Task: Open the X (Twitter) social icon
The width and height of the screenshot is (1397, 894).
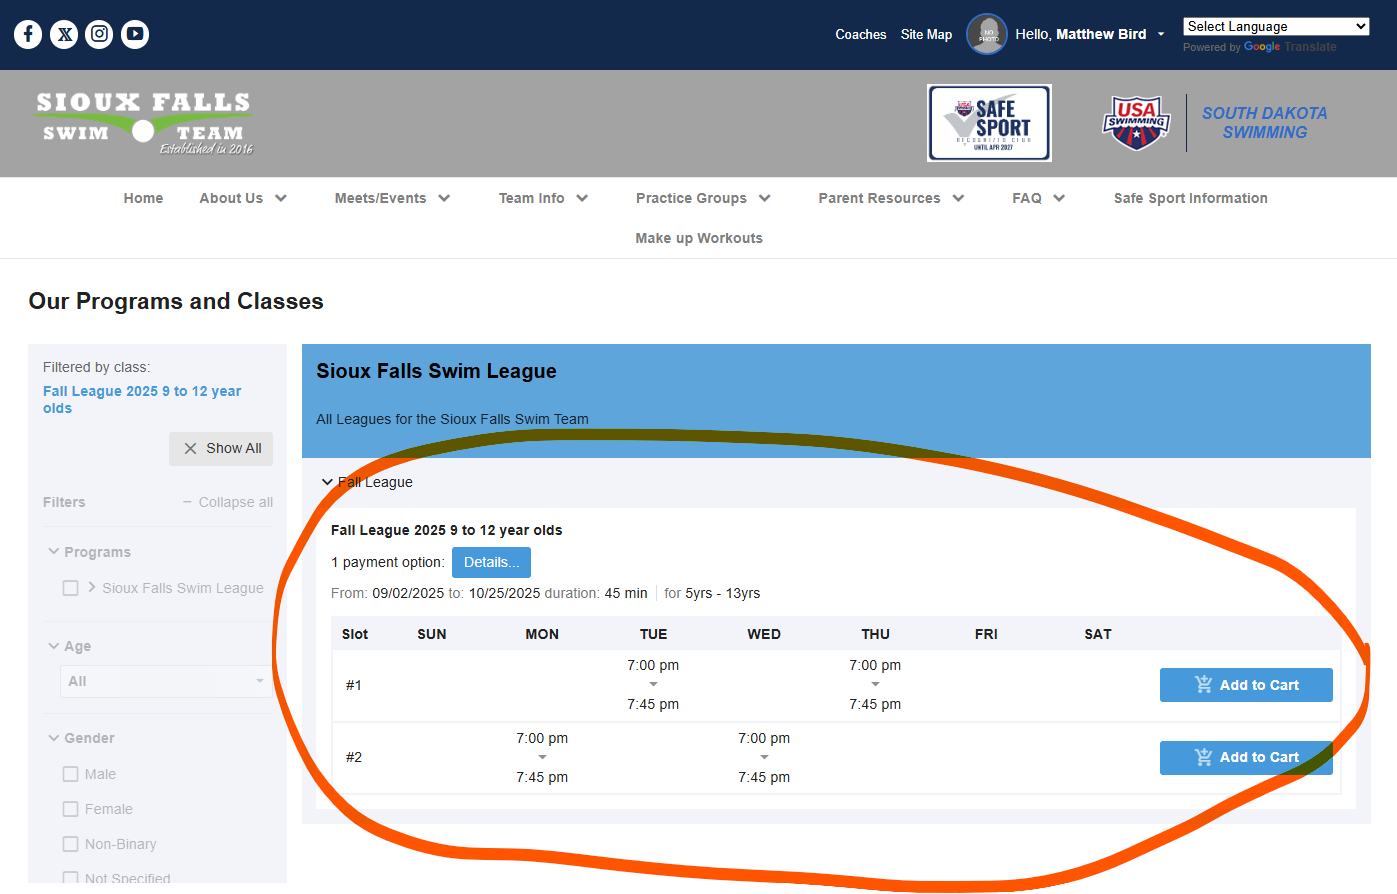Action: pos(64,34)
